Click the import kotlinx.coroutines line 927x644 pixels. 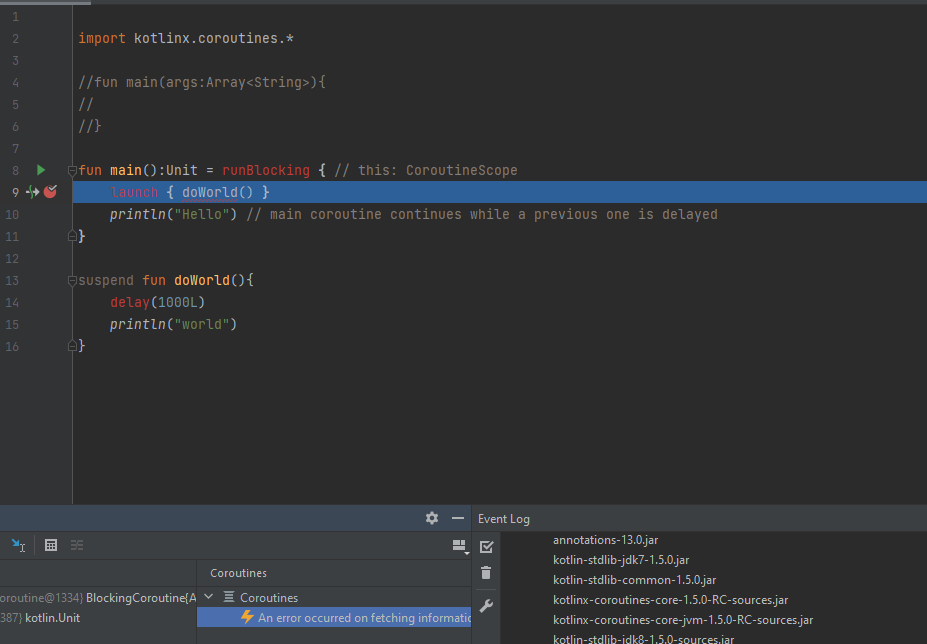pyautogui.click(x=186, y=38)
